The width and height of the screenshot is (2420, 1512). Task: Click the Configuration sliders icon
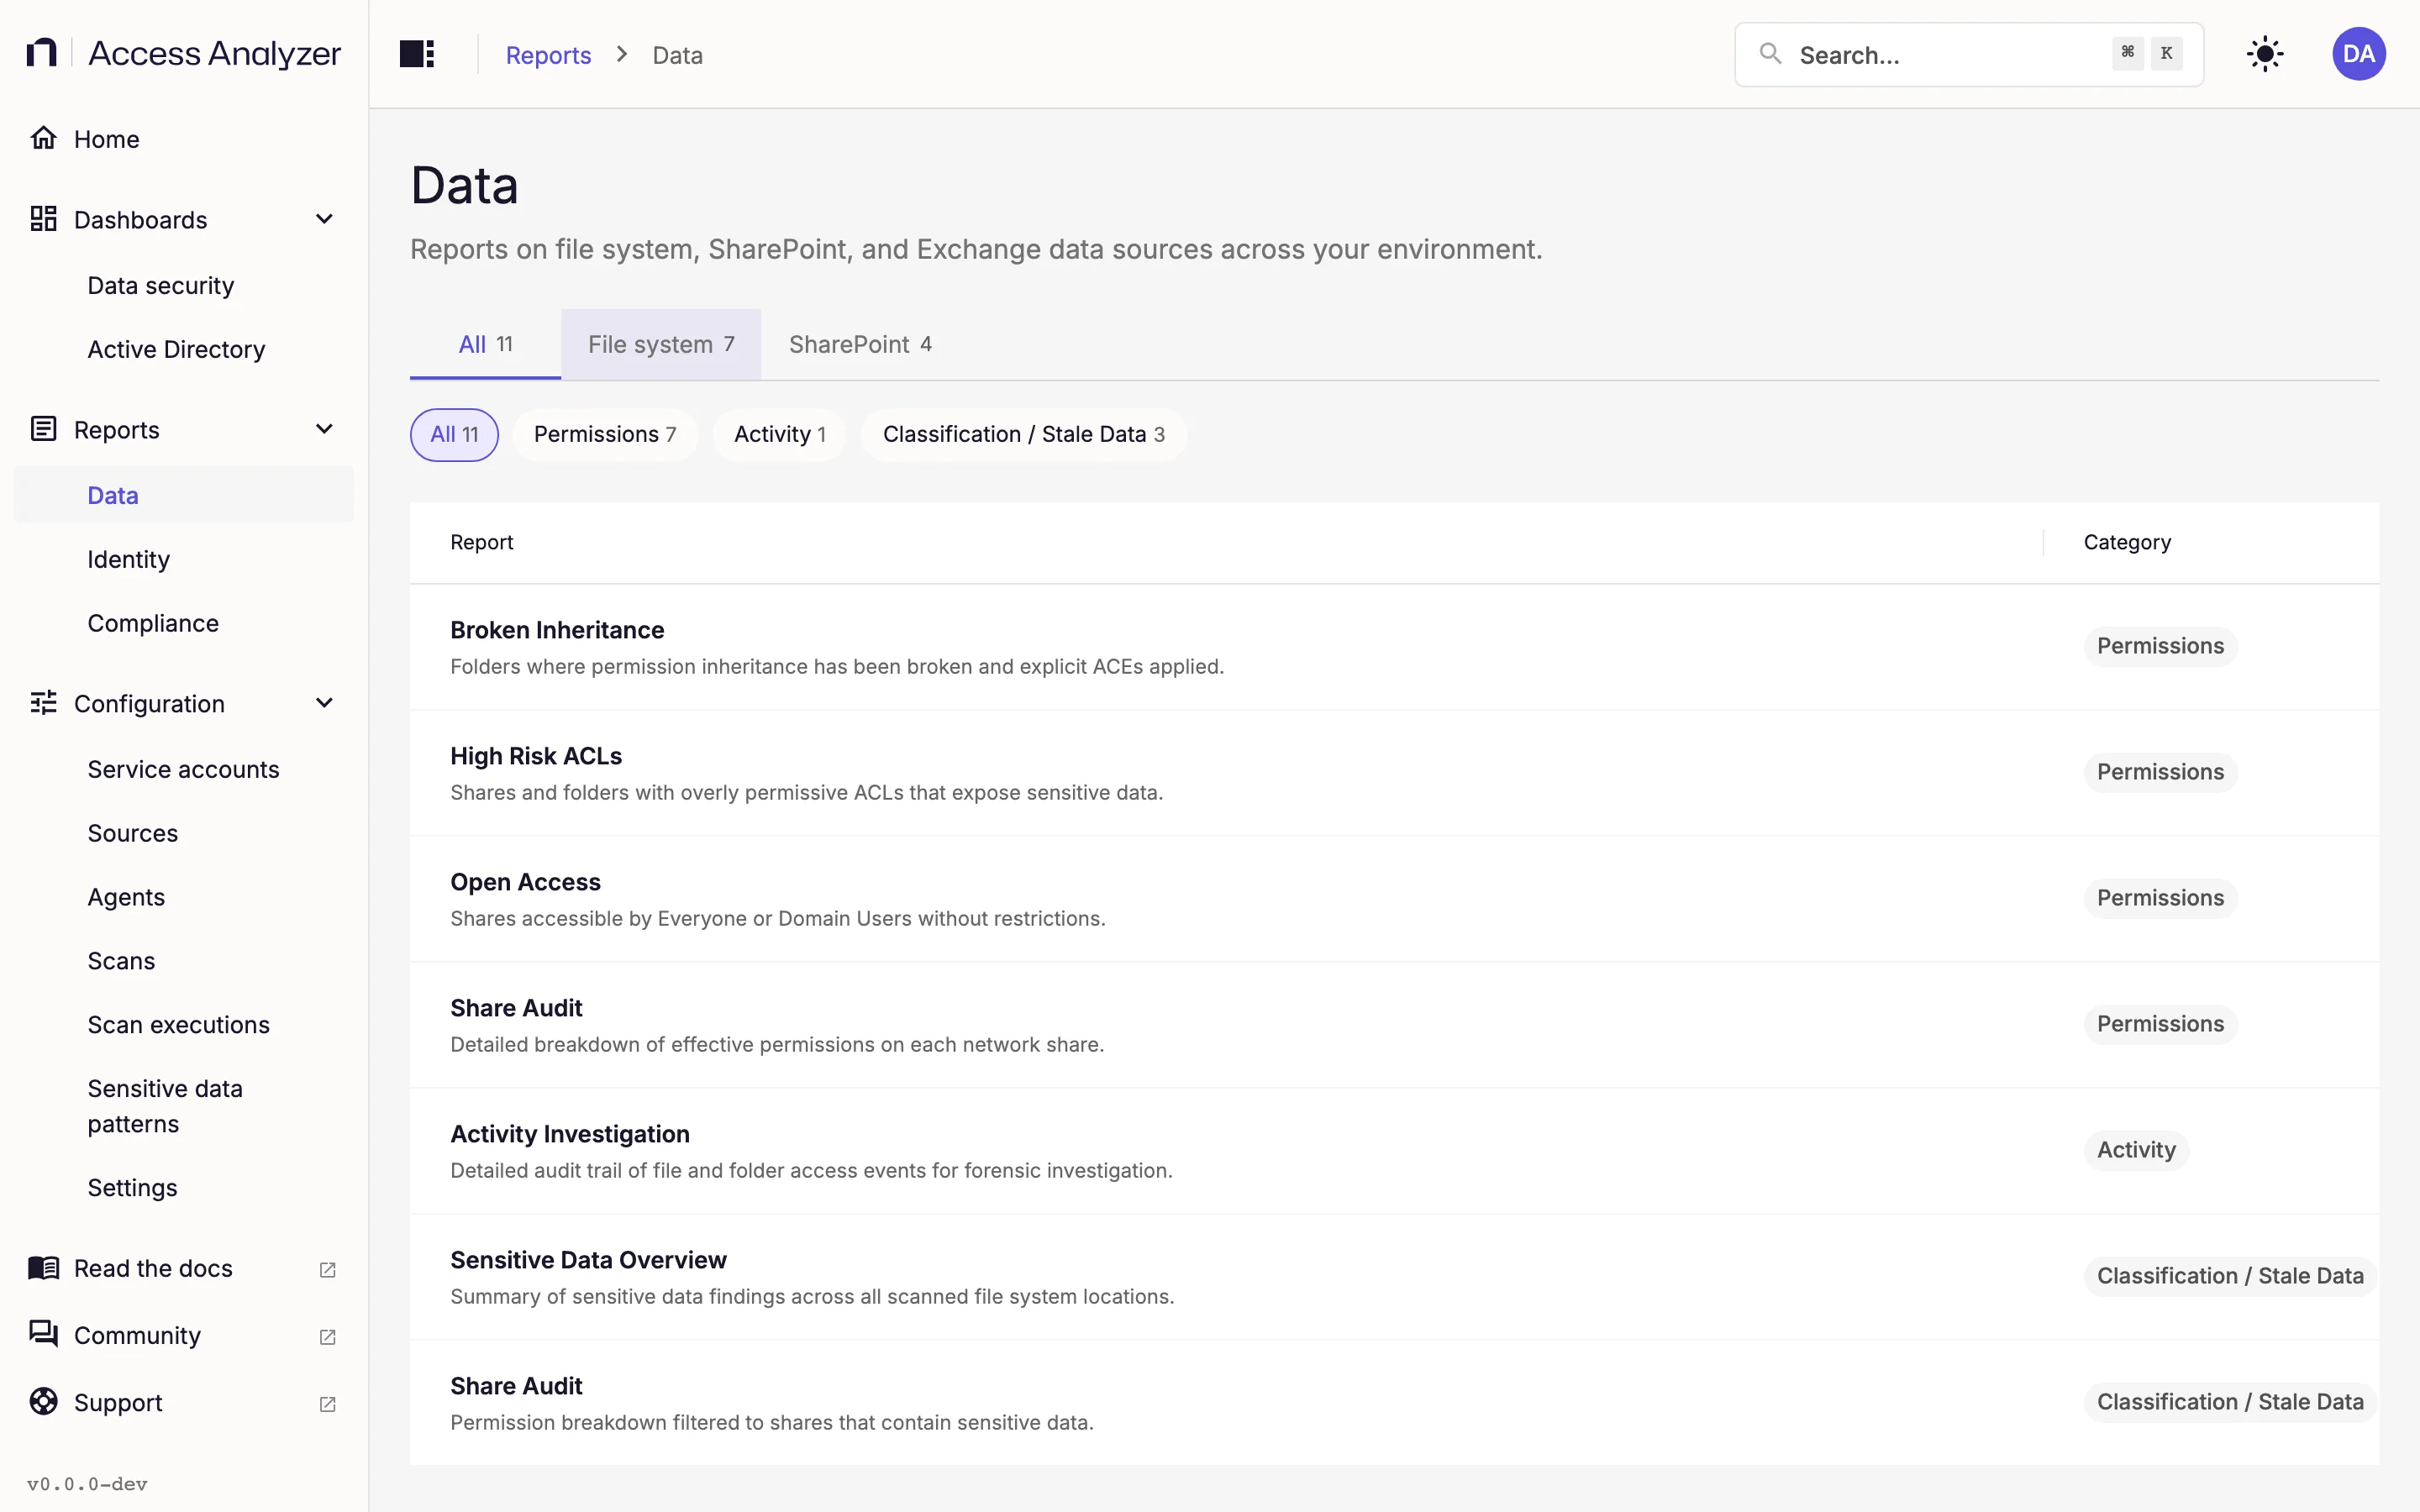(43, 703)
